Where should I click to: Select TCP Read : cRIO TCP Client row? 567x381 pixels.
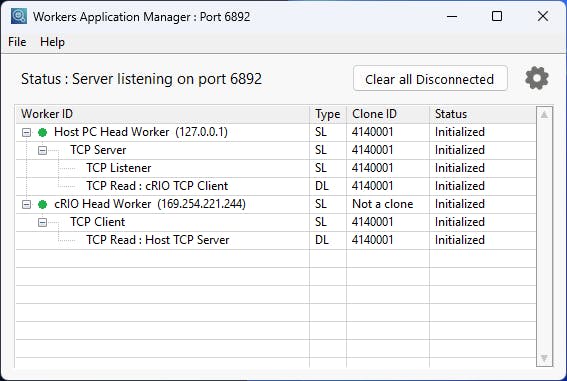click(x=276, y=186)
